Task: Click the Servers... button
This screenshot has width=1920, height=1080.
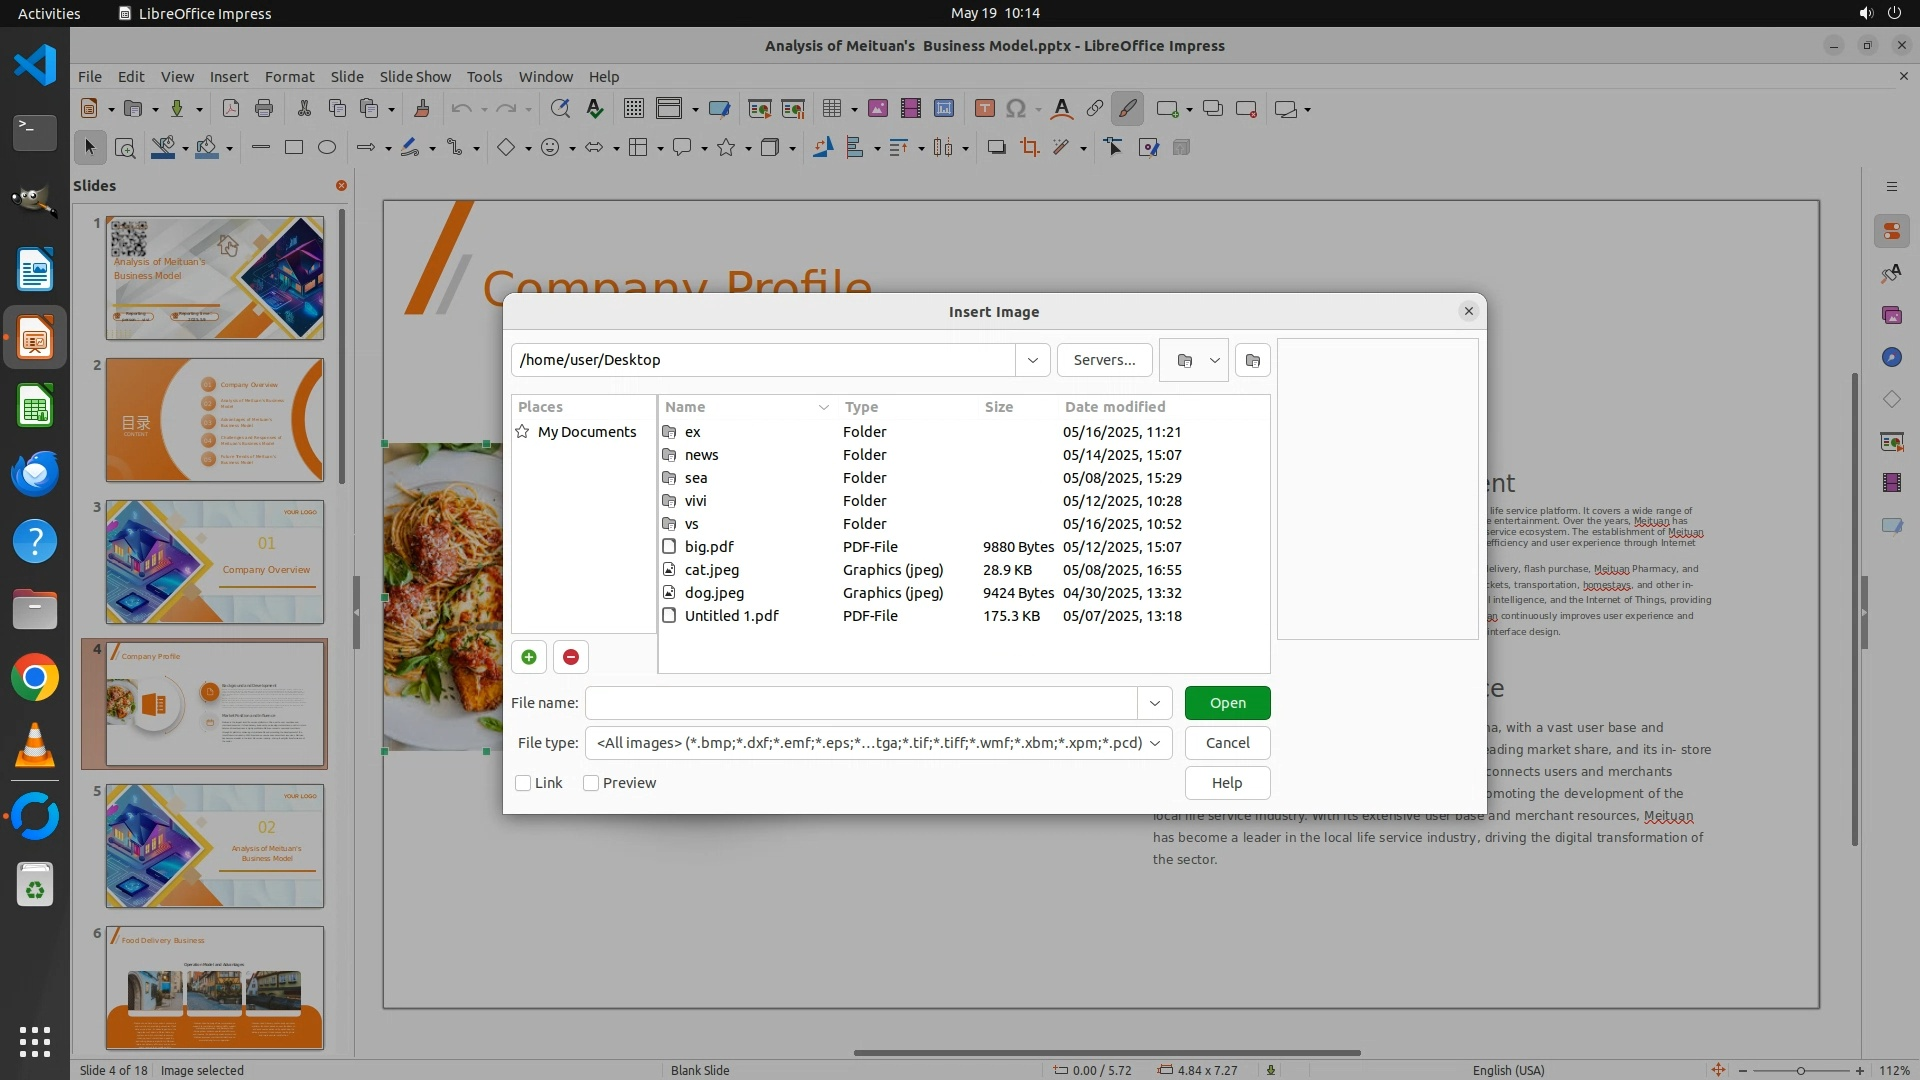Action: 1104,360
